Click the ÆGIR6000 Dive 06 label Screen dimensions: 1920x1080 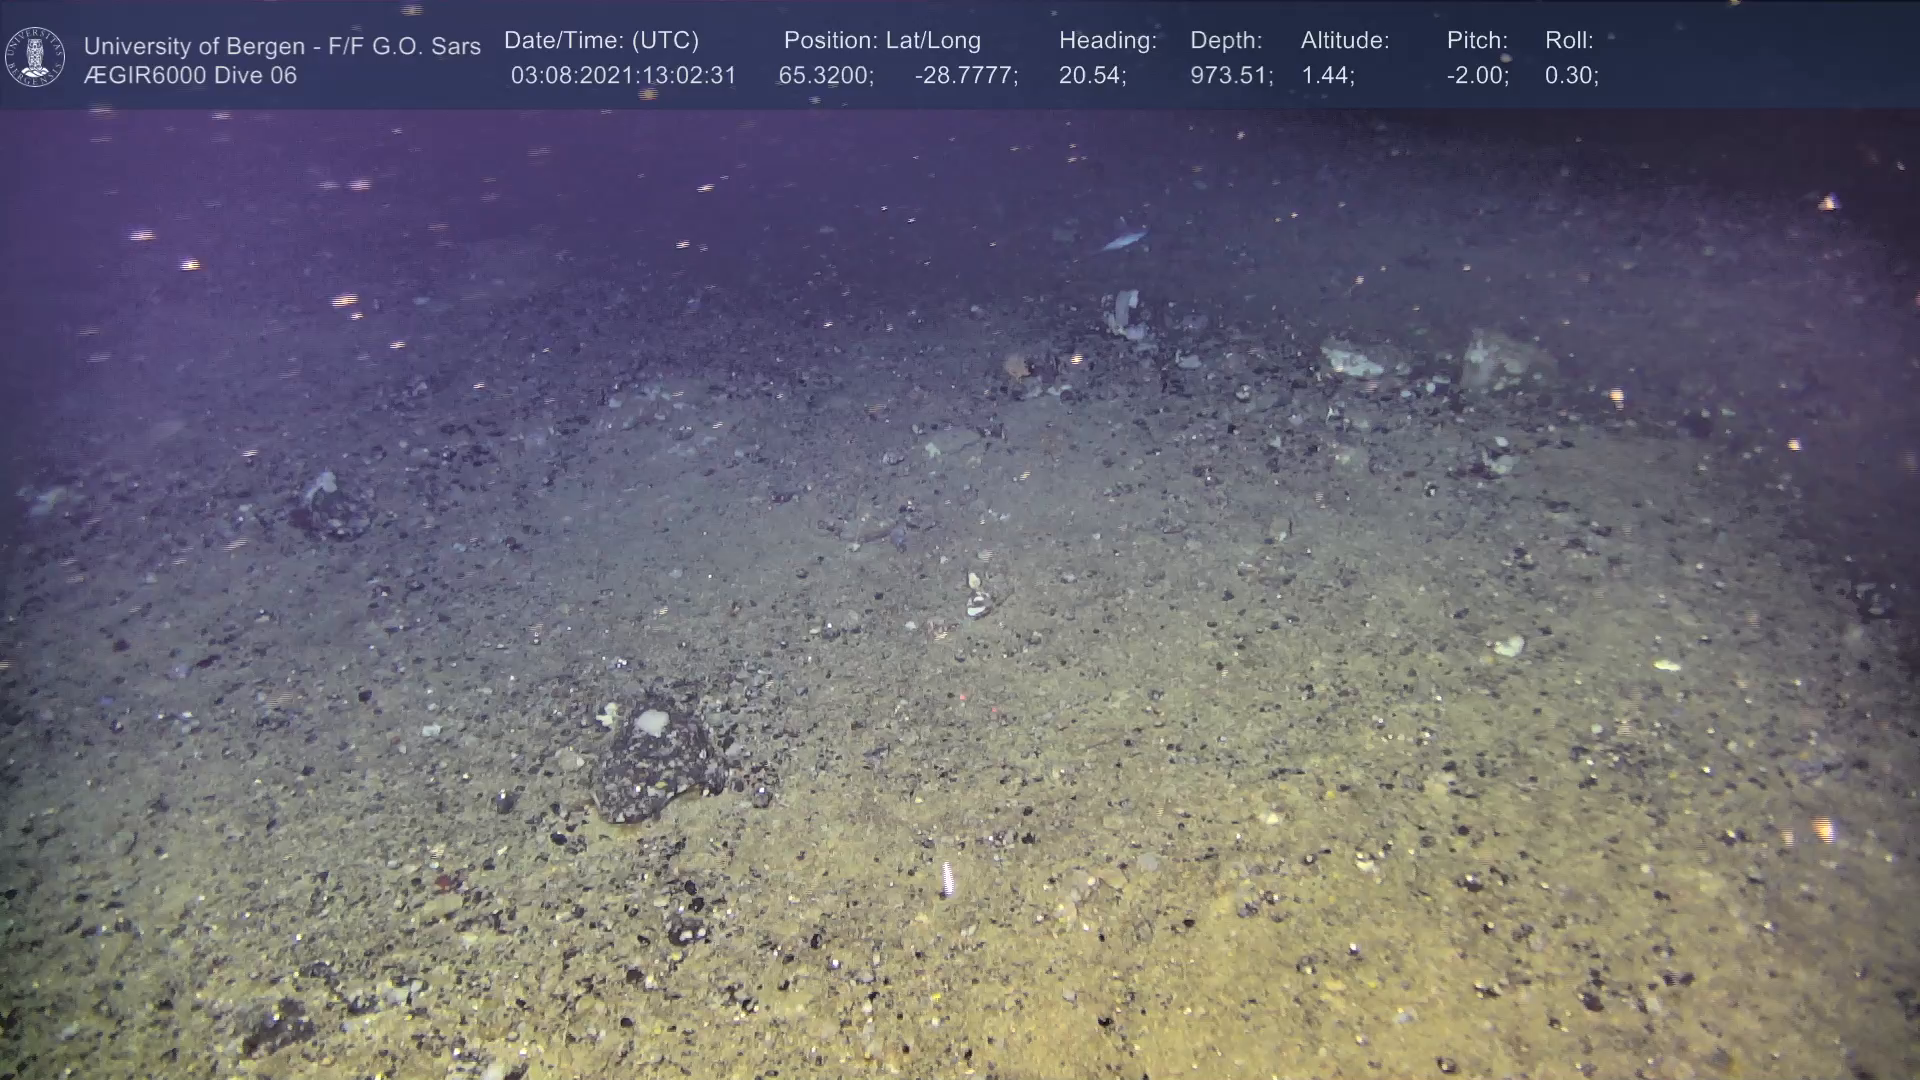(x=190, y=76)
